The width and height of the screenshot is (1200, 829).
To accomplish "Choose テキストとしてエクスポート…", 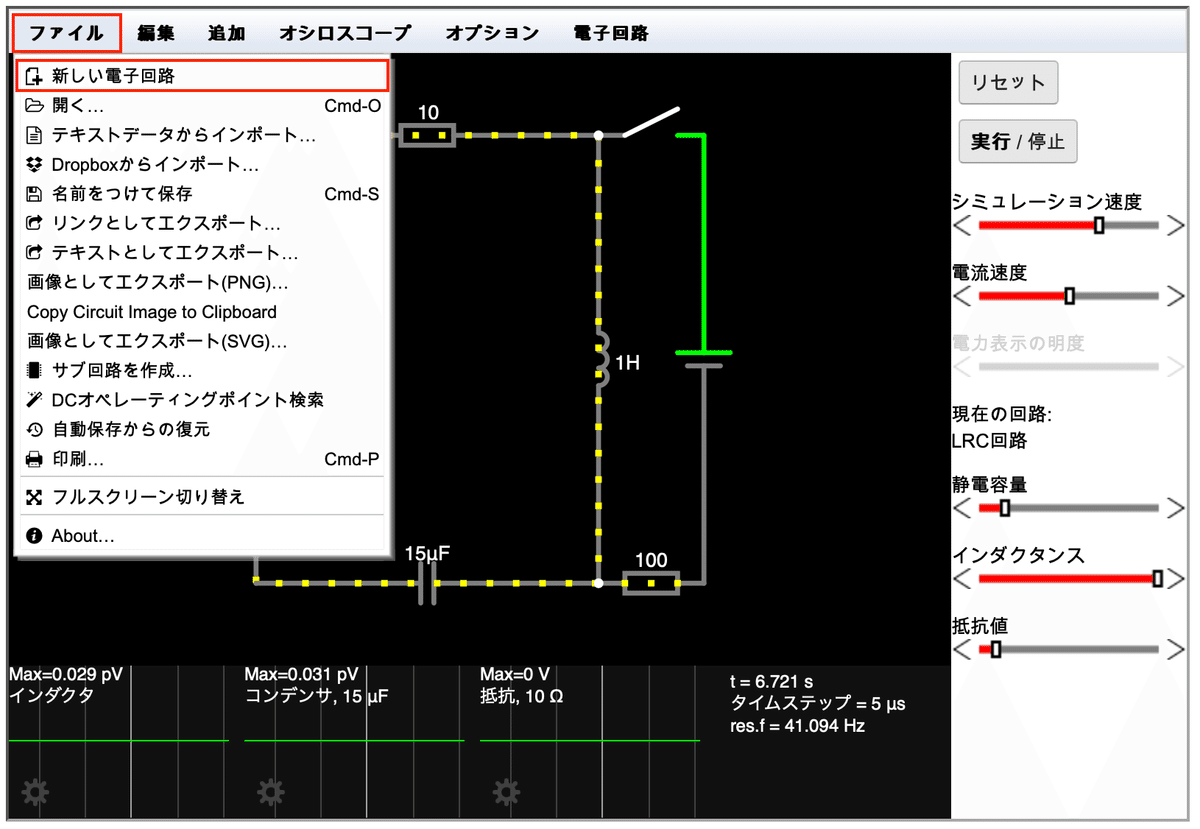I will click(202, 253).
